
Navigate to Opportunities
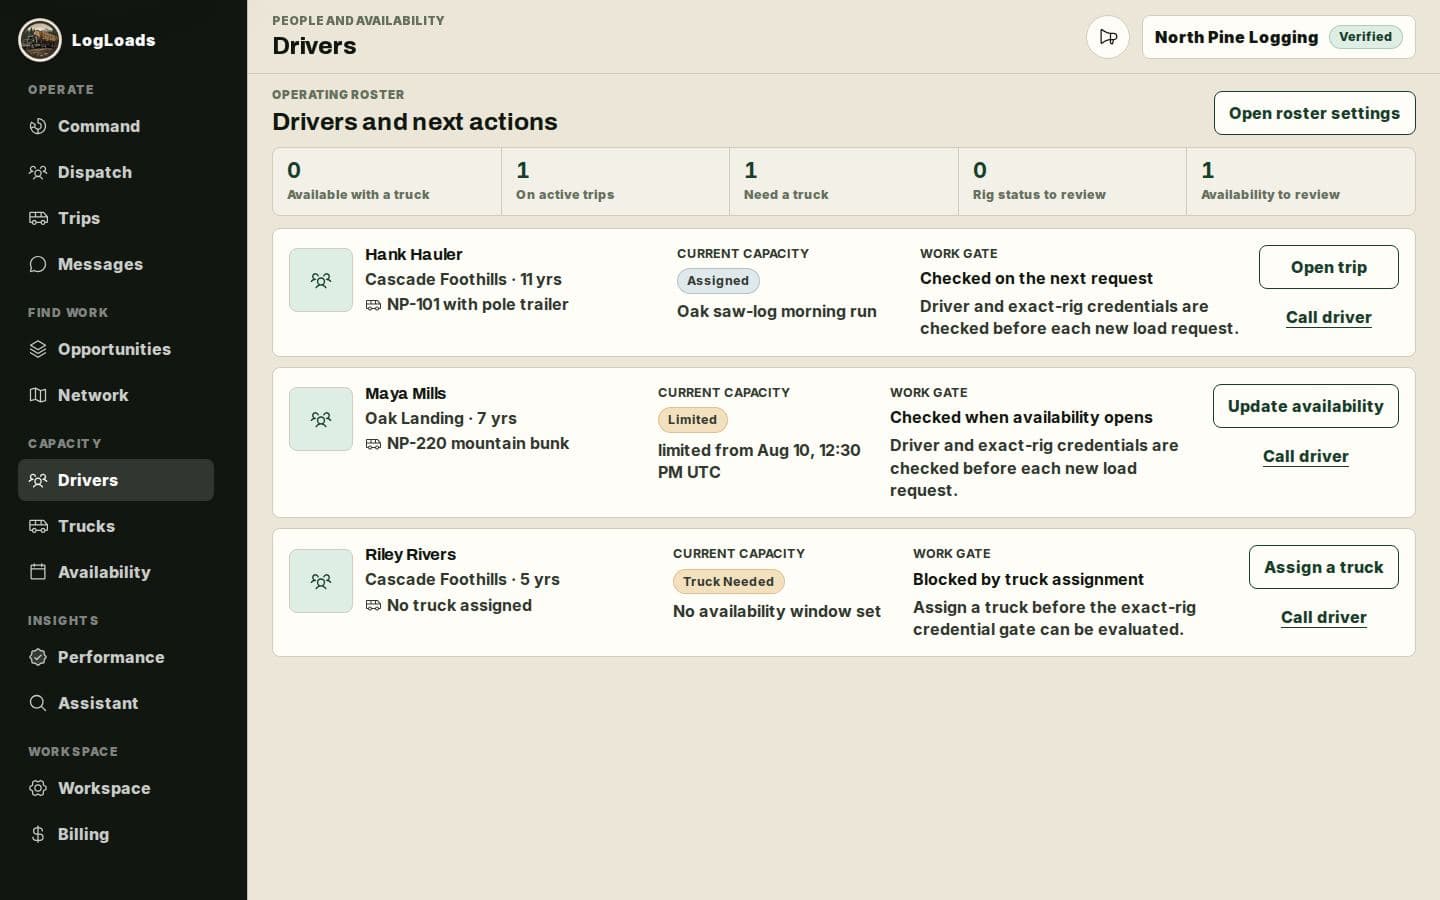(116, 349)
